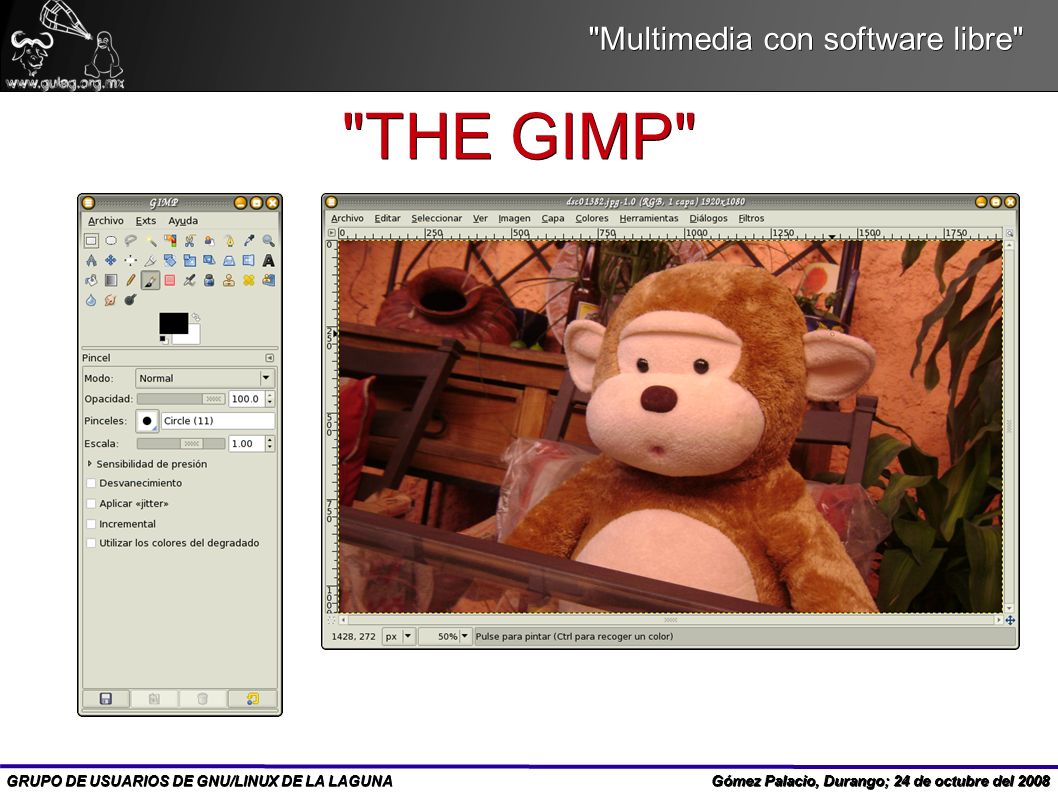Viewport: 1058px width, 793px height.
Task: Select the Intelligent Scissors tool
Action: [190, 240]
